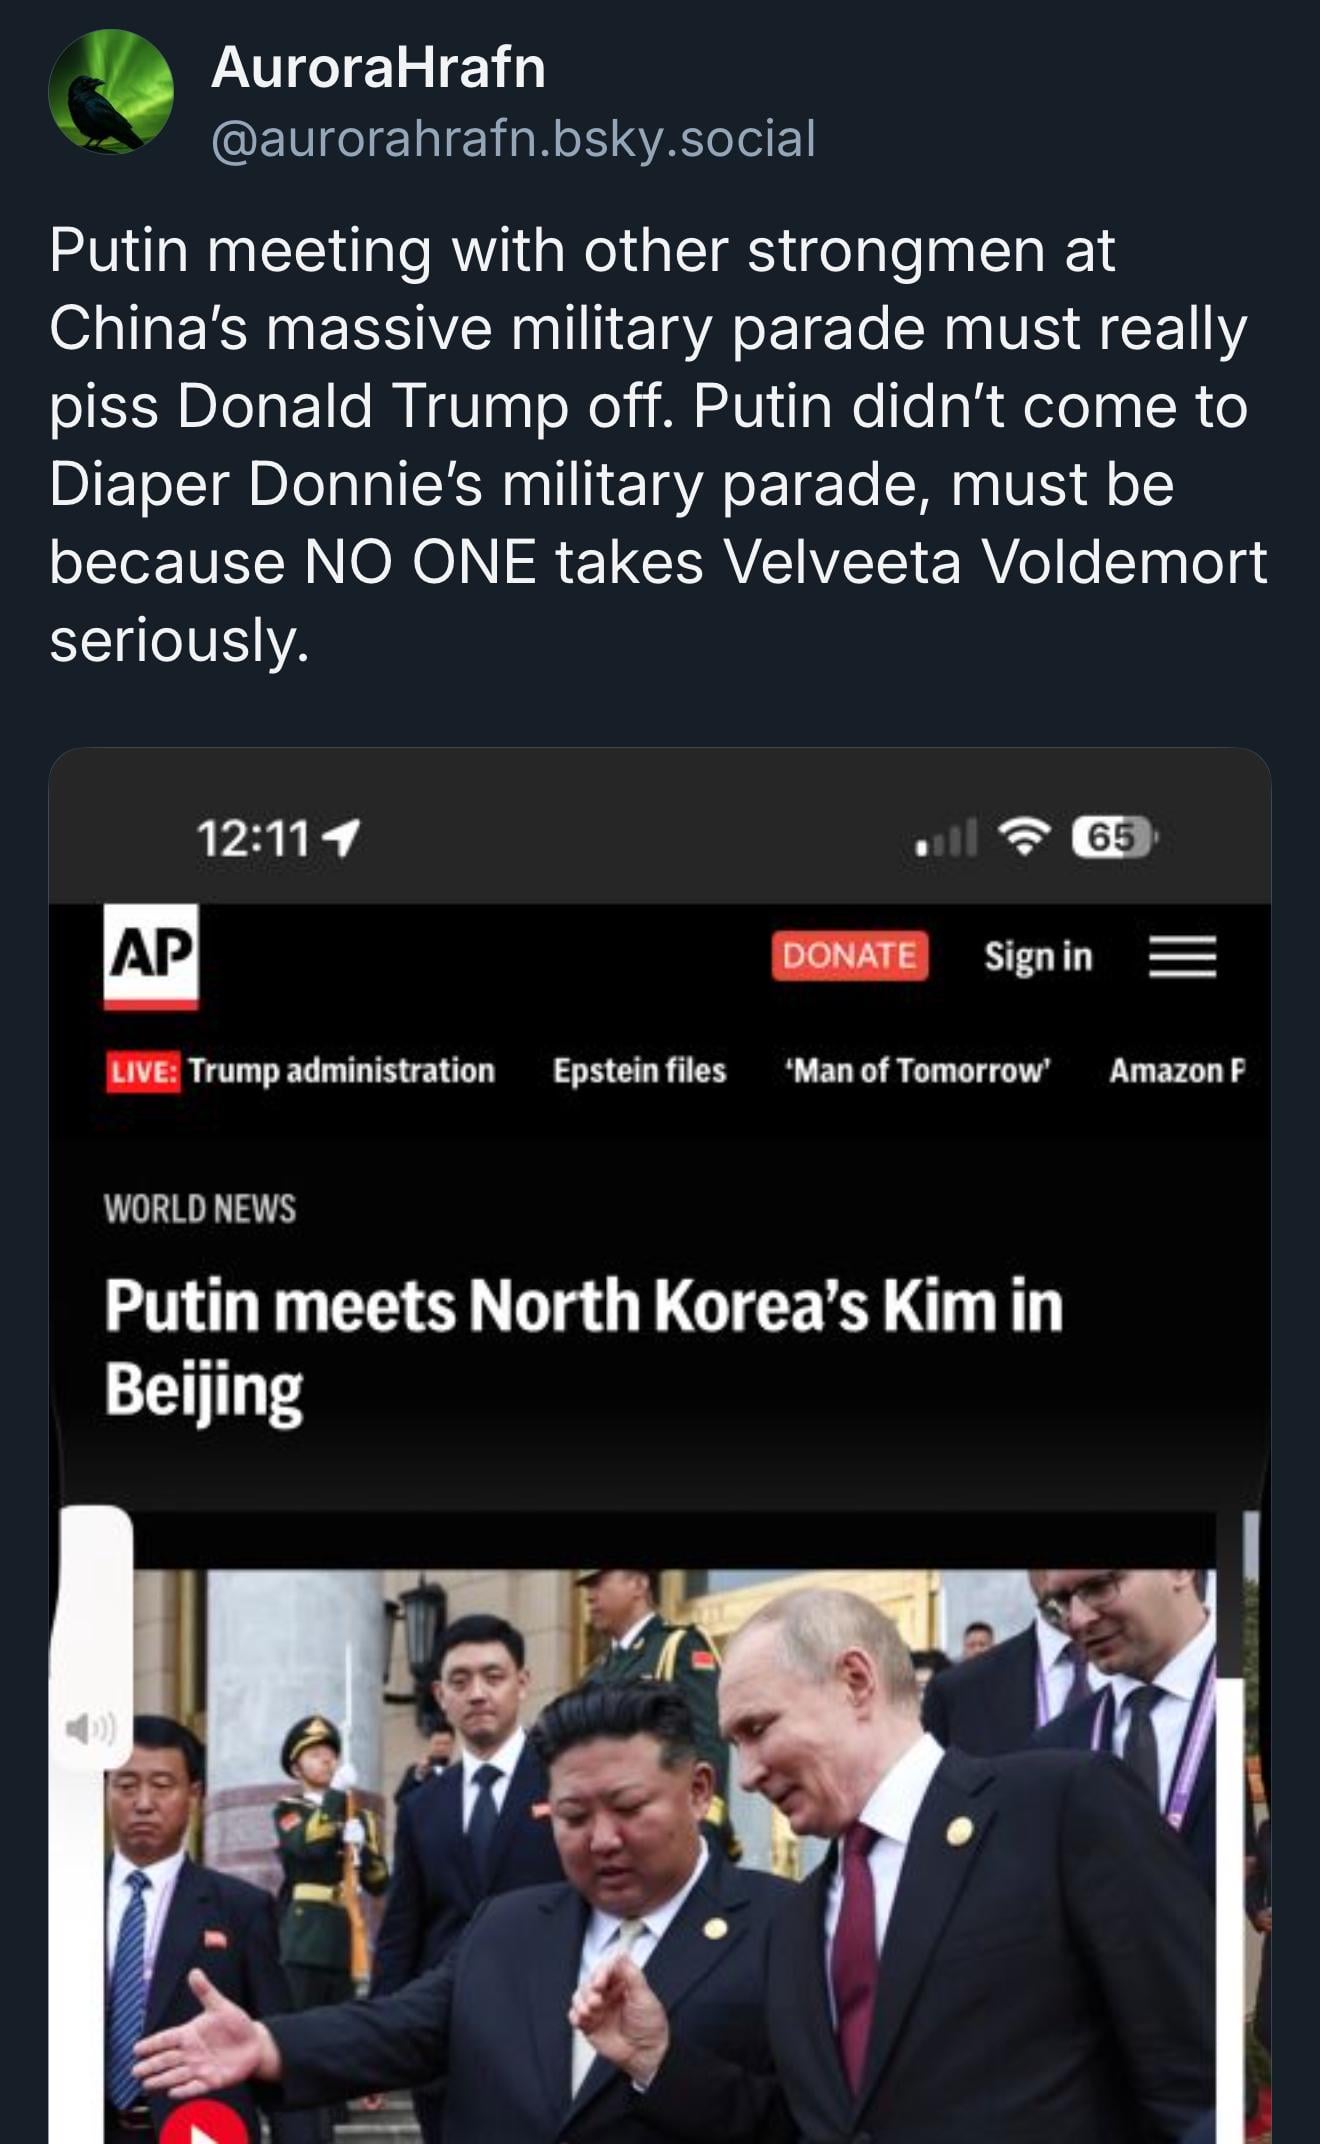Tap the battery indicator showing 65
The height and width of the screenshot is (2144, 1320).
[x=1113, y=837]
